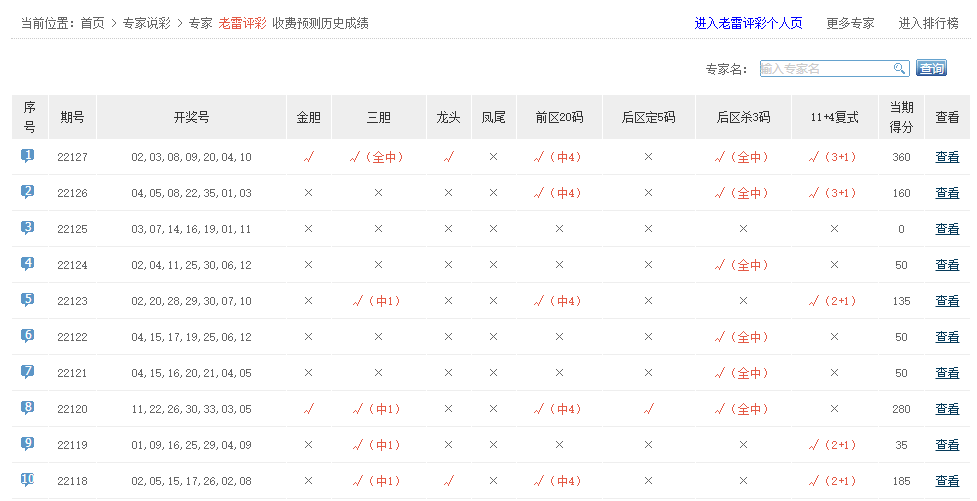The height and width of the screenshot is (501, 977).
Task: Click the number 10 rank badge icon
Action: [x=28, y=480]
